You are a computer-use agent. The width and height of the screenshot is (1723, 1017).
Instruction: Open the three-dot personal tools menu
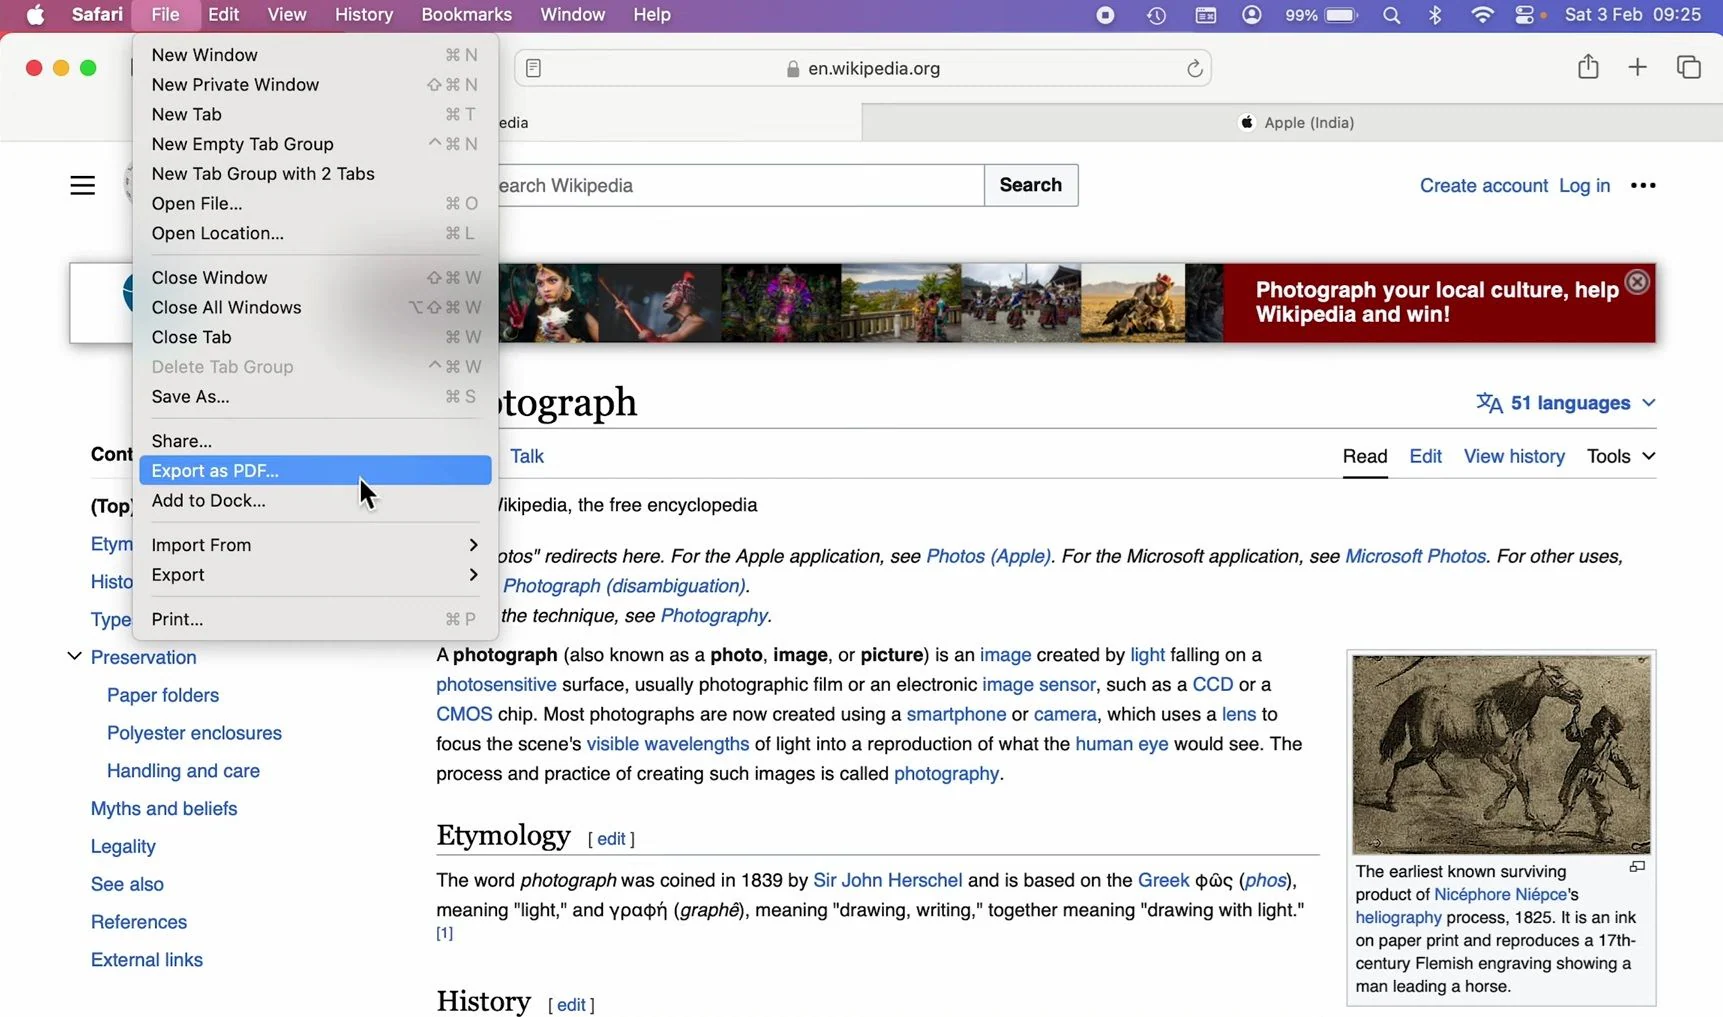coord(1643,185)
